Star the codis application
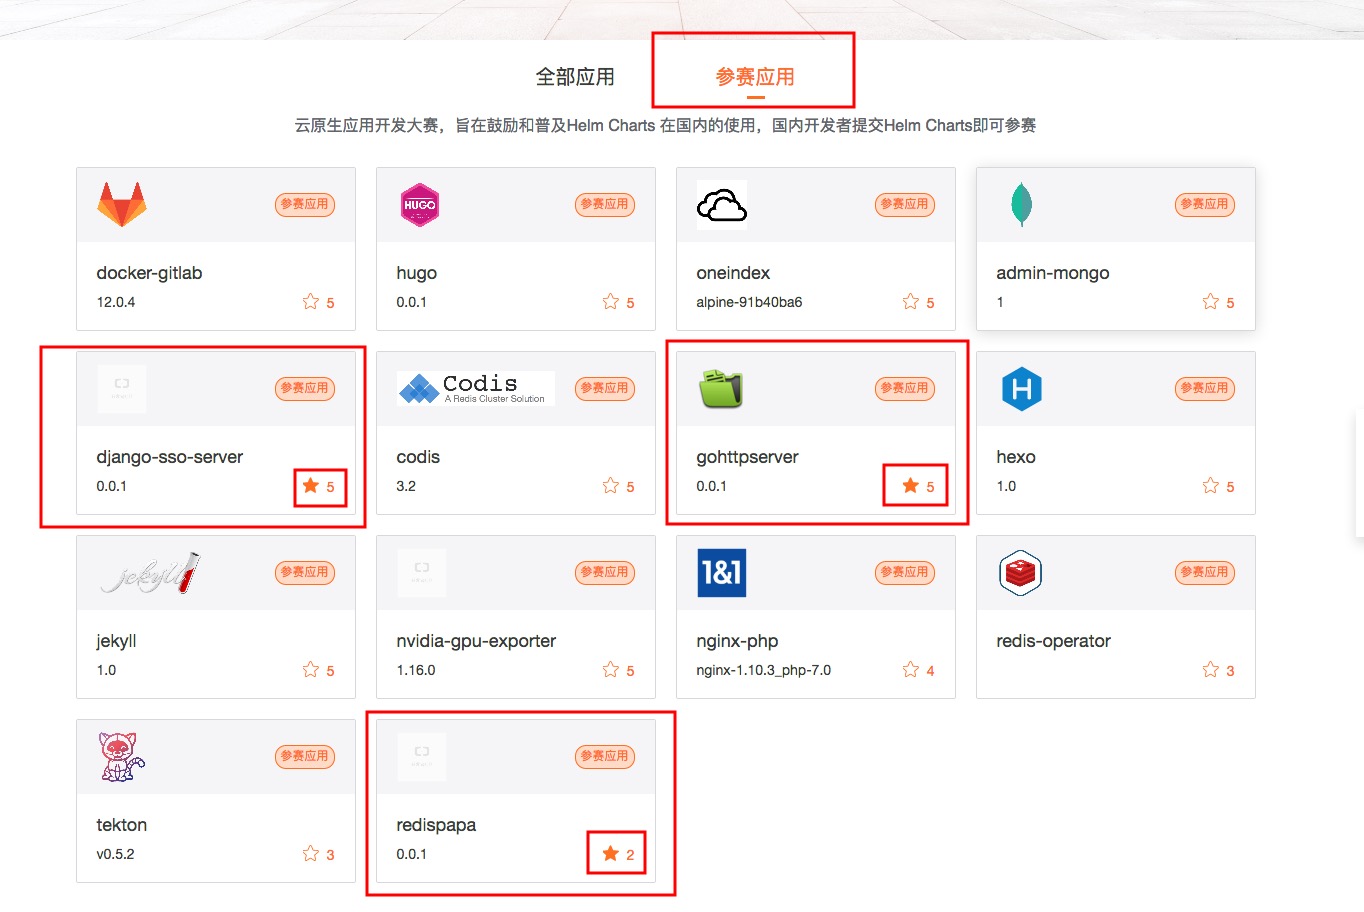Viewport: 1364px width, 912px height. click(611, 486)
